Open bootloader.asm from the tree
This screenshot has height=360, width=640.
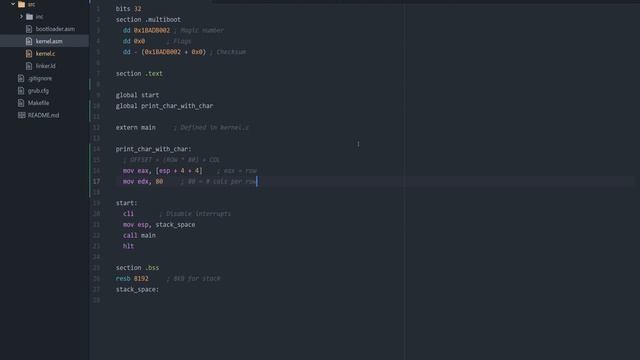55,29
